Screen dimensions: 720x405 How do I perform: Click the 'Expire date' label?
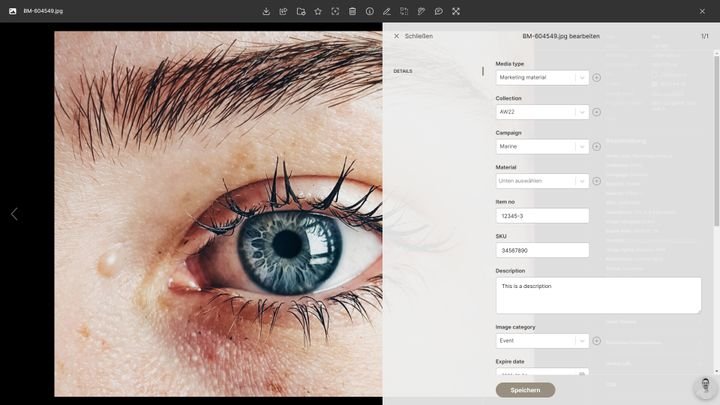click(510, 361)
